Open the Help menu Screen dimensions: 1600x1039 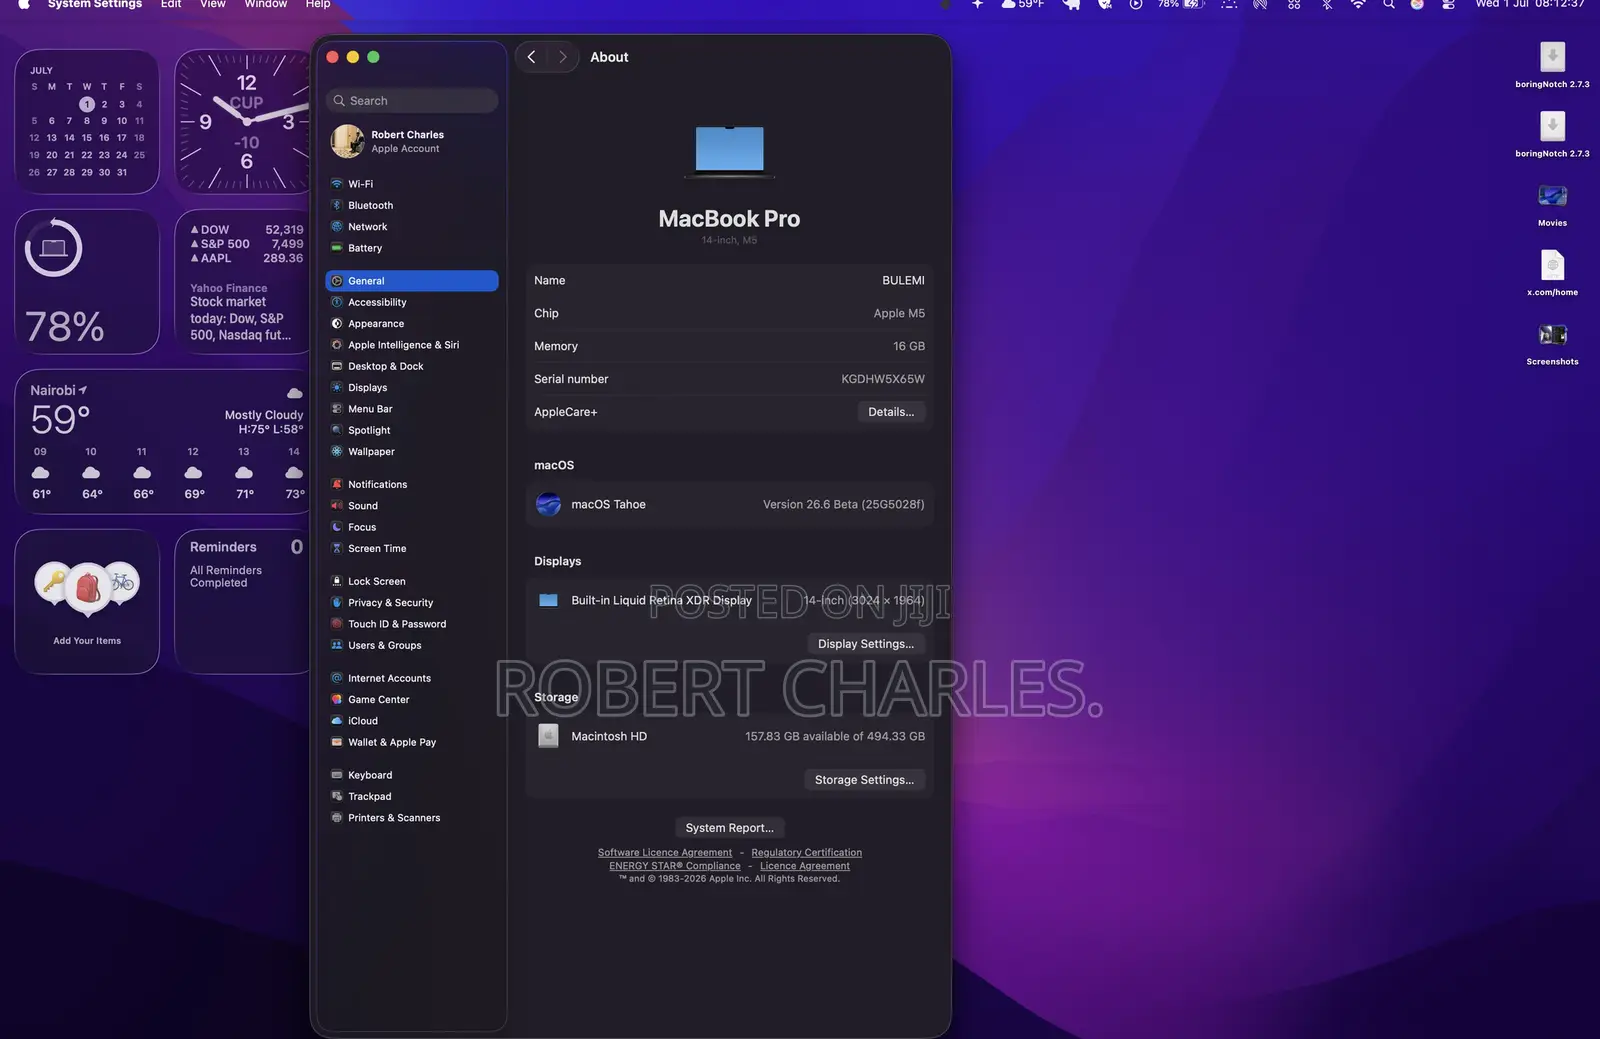(318, 5)
